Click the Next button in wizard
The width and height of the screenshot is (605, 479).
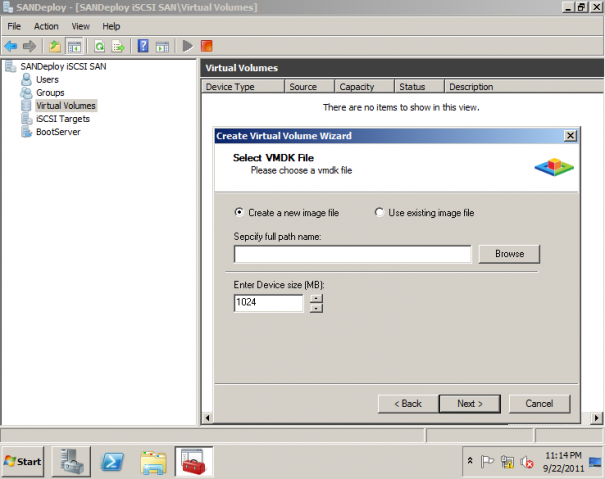click(x=470, y=404)
